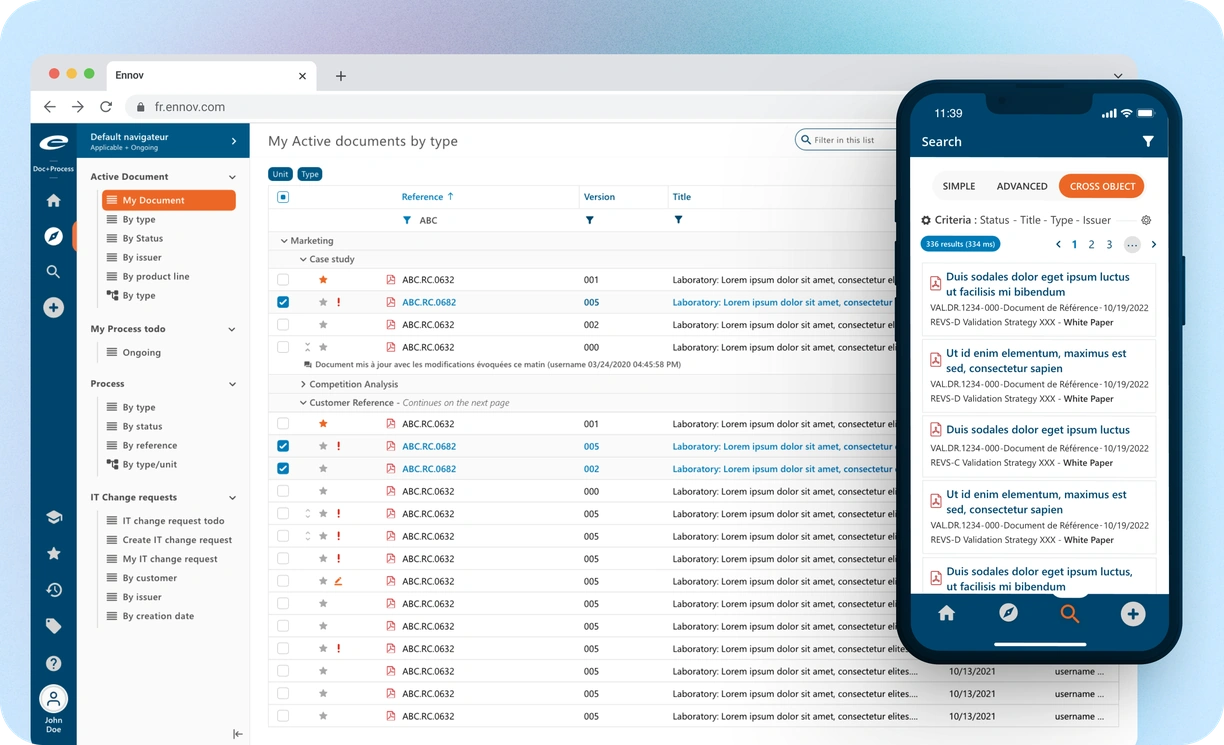This screenshot has width=1224, height=745.
Task: Collapse the navigation panel arrow icon
Action: 237,734
